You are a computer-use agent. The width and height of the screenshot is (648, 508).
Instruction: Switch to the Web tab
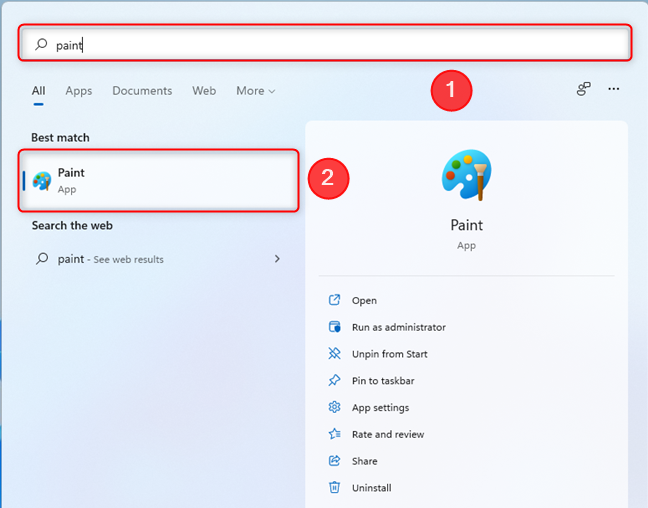coord(204,91)
